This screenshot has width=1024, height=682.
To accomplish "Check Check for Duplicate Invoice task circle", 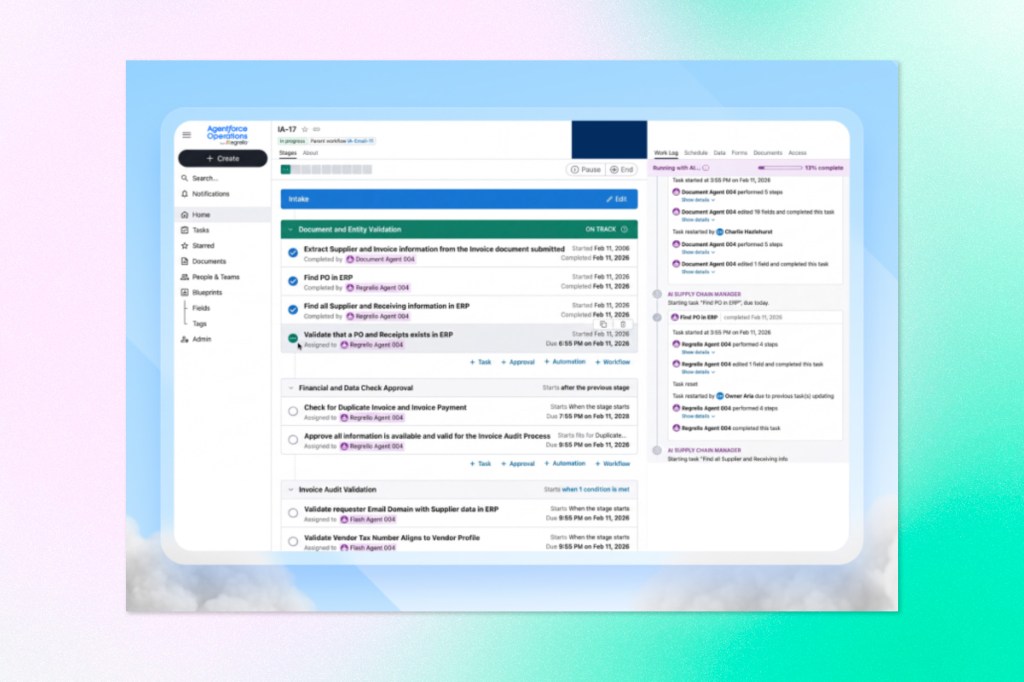I will click(293, 412).
